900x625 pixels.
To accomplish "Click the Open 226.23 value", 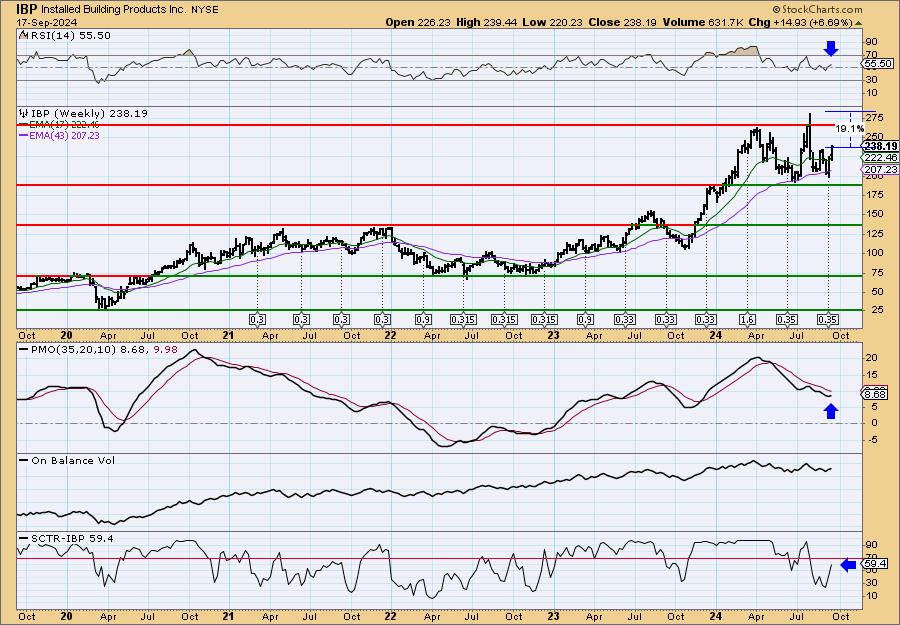I will point(417,22).
